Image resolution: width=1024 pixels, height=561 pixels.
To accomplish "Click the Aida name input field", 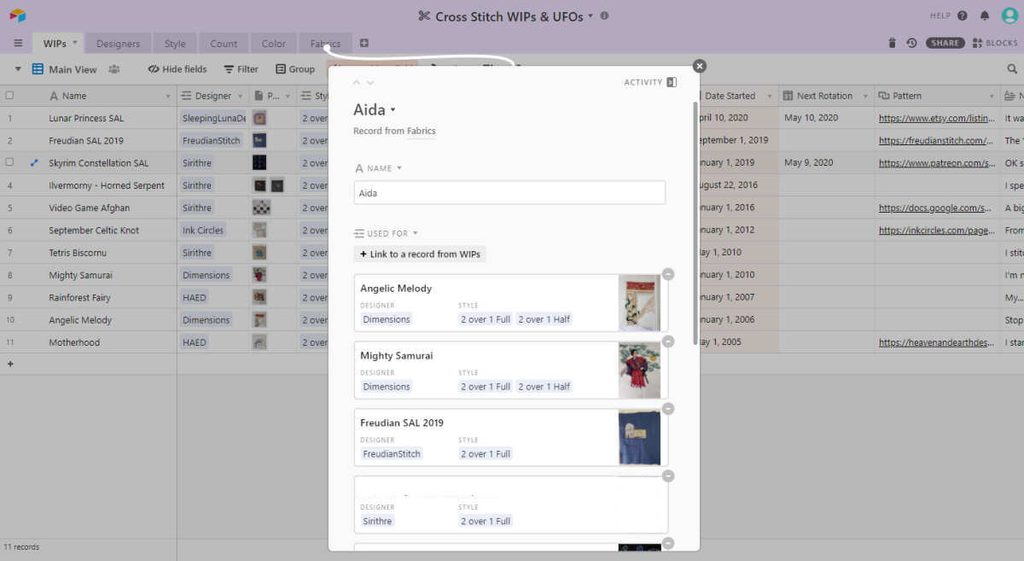I will pos(509,193).
